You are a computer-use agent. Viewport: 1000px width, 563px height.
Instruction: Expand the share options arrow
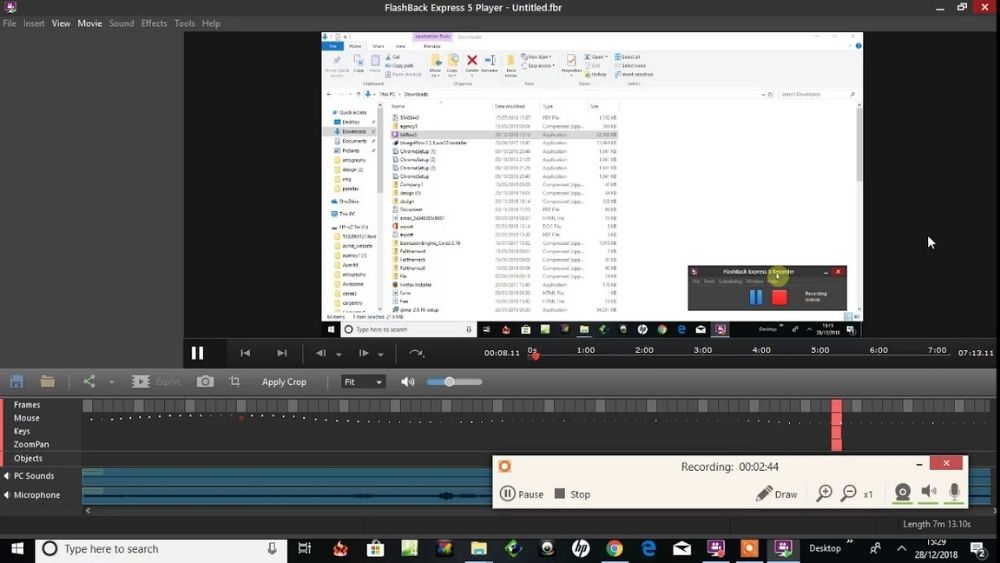point(112,382)
